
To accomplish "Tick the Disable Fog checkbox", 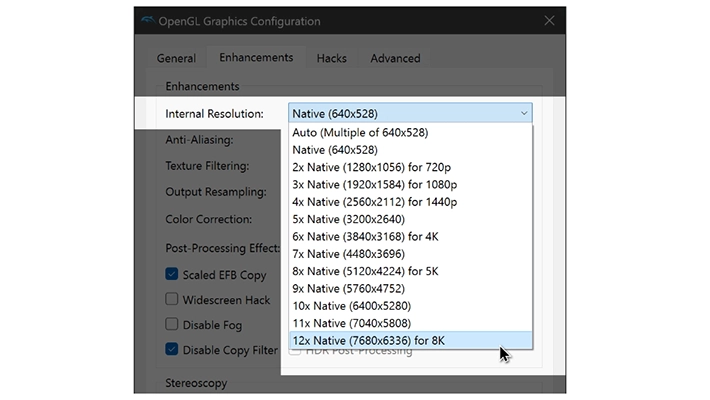I will tap(172, 324).
